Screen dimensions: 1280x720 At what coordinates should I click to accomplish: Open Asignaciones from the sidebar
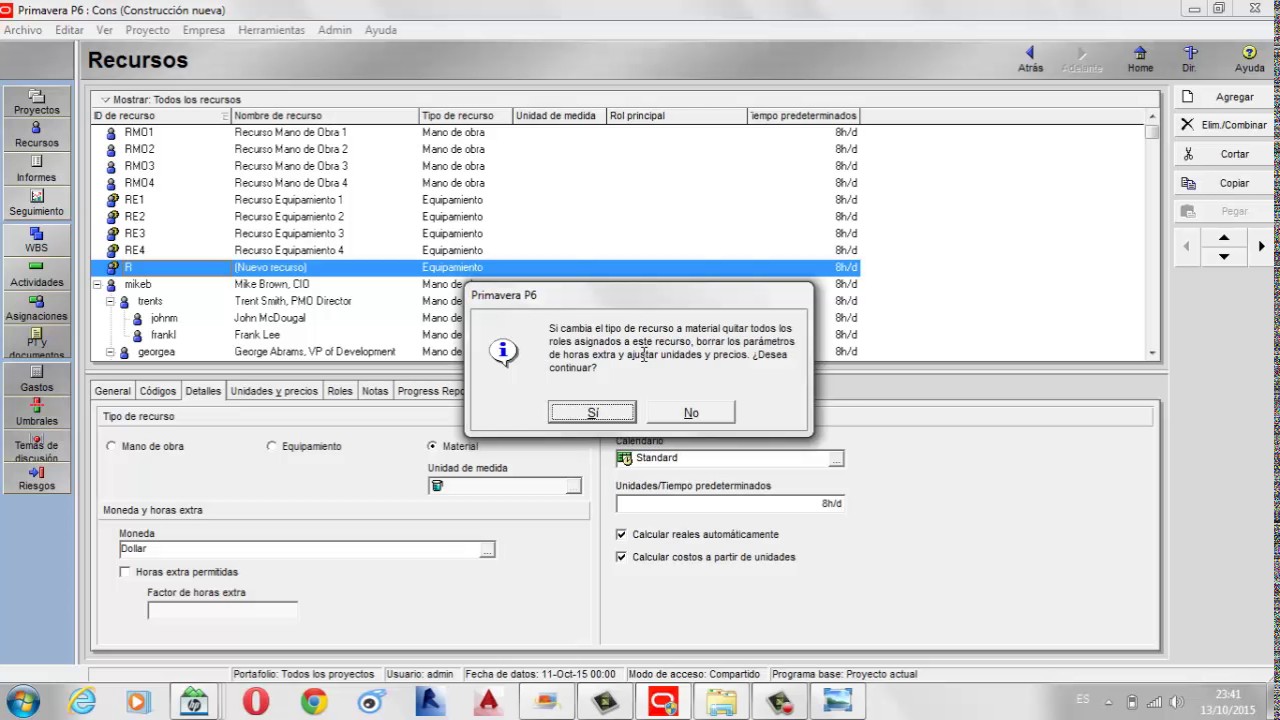[36, 308]
